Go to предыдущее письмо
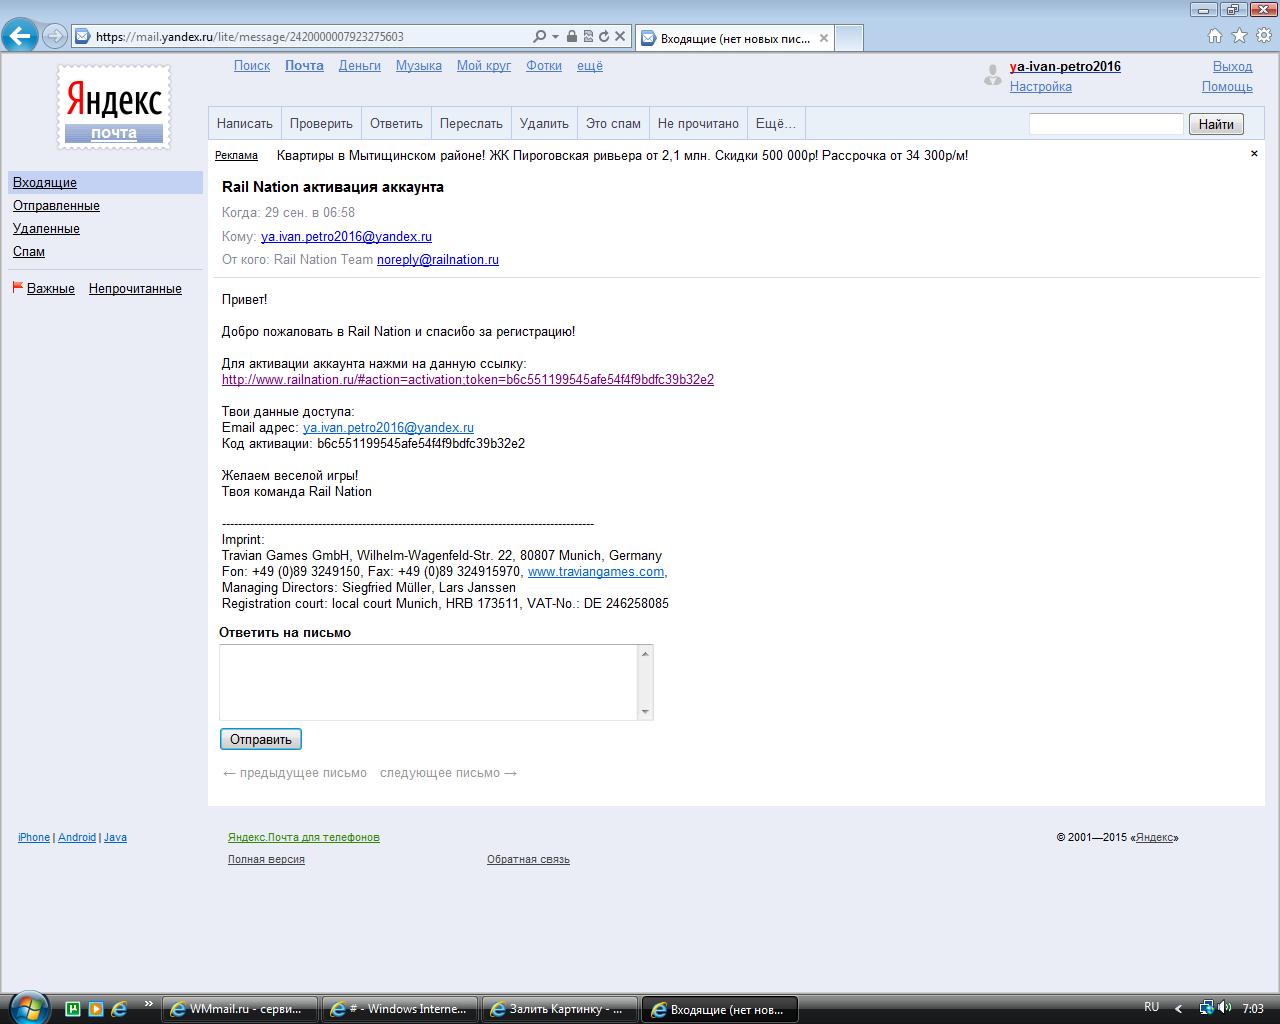Viewport: 1280px width, 1024px height. (294, 773)
